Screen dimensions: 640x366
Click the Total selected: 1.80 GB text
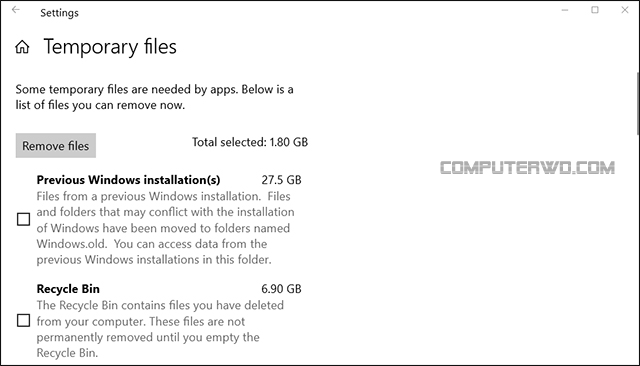[250, 142]
